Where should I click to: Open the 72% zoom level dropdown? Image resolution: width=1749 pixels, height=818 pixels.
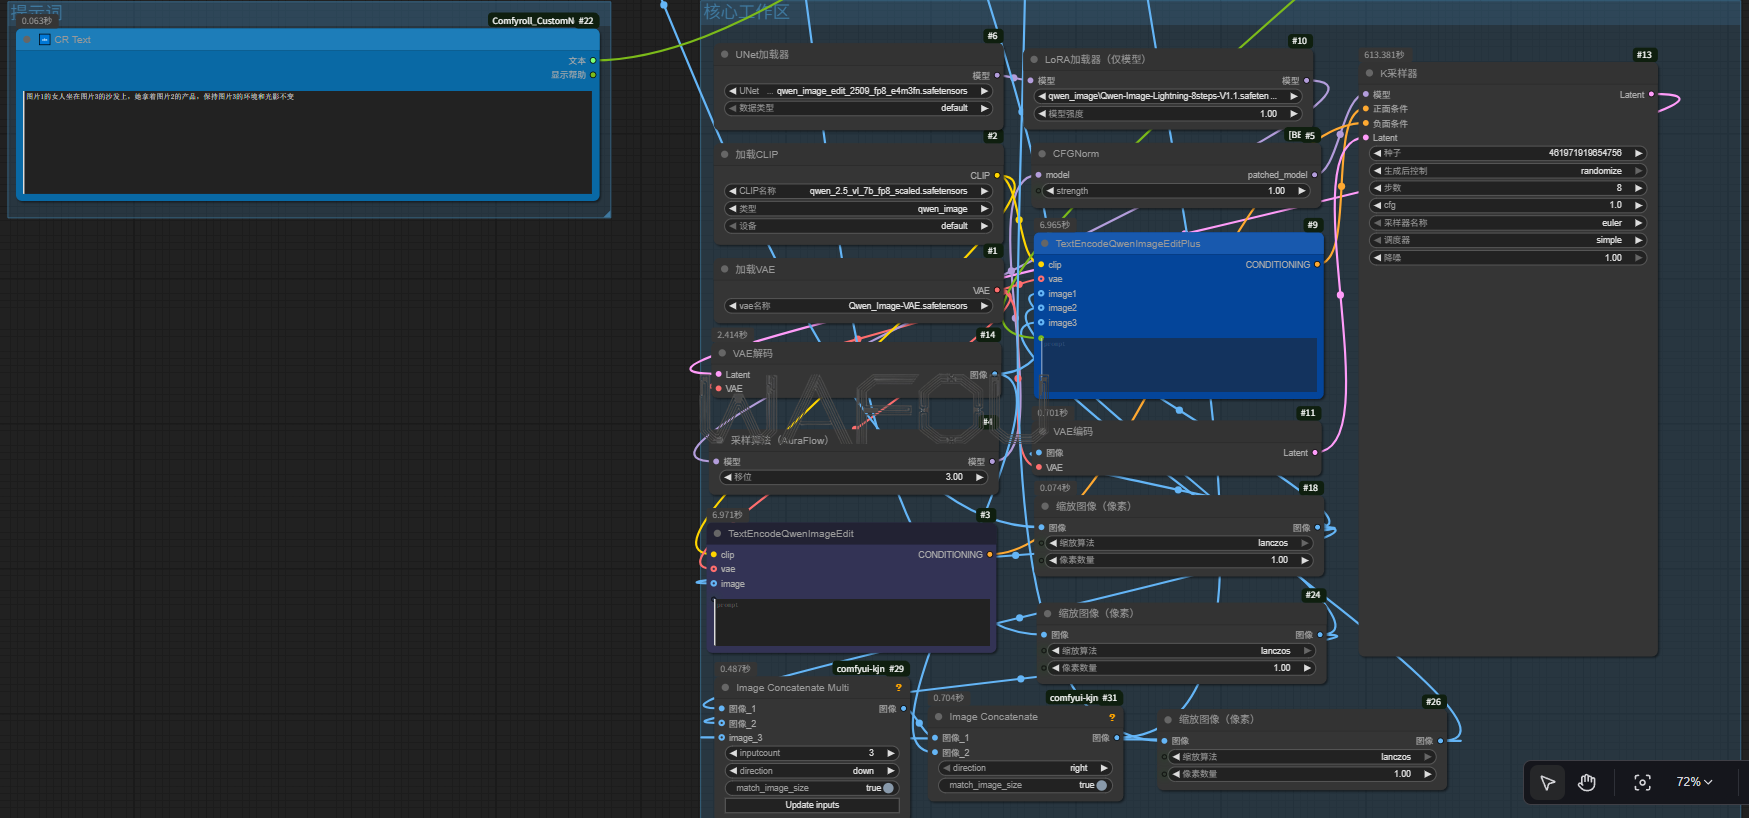coord(1694,782)
